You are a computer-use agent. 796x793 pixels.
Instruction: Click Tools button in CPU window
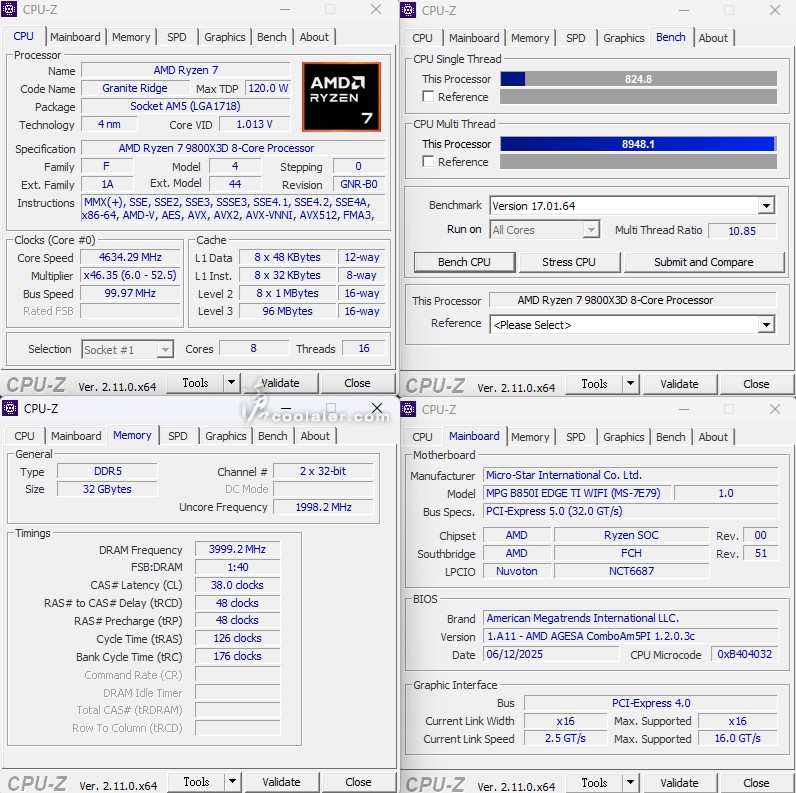[195, 383]
